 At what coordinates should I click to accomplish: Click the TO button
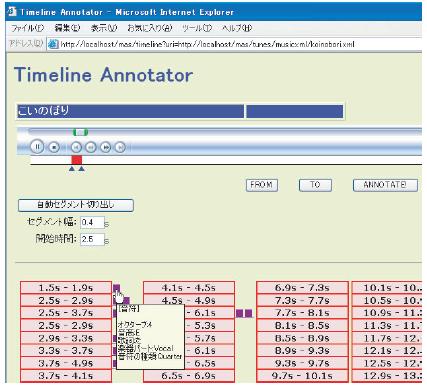coord(315,185)
